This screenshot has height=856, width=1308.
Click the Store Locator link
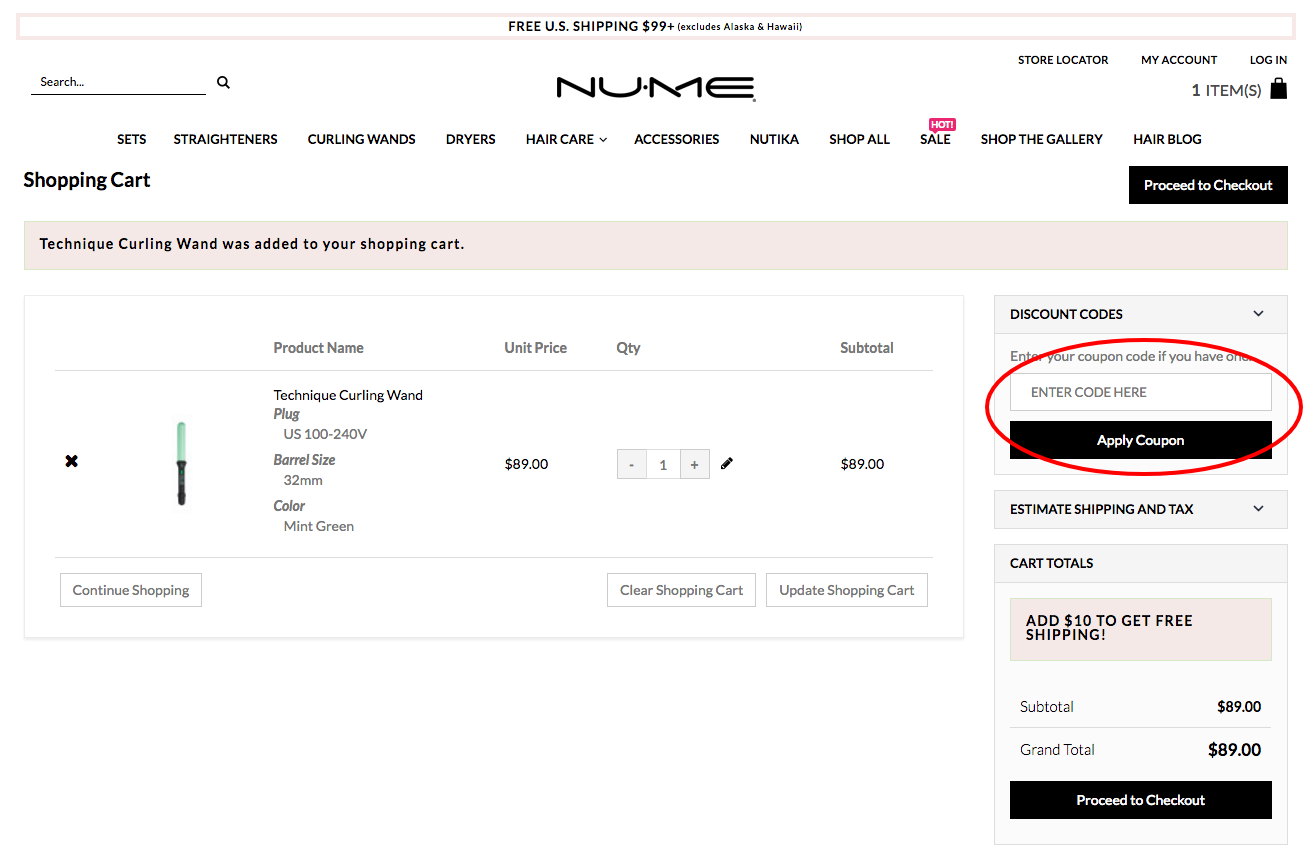[x=1063, y=60]
